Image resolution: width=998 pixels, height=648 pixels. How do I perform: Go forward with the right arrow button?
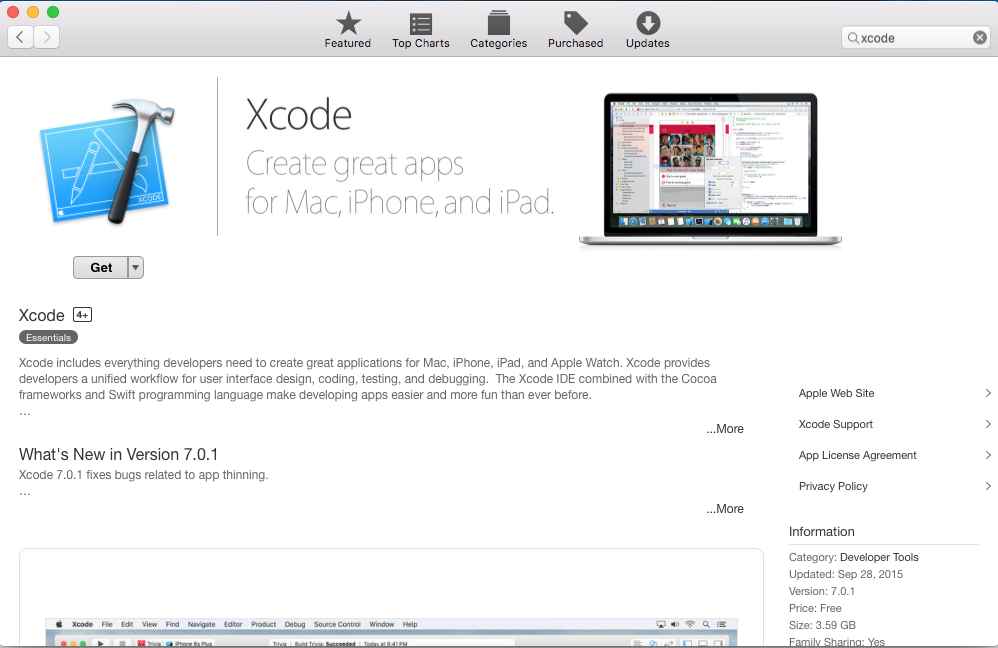(x=46, y=38)
